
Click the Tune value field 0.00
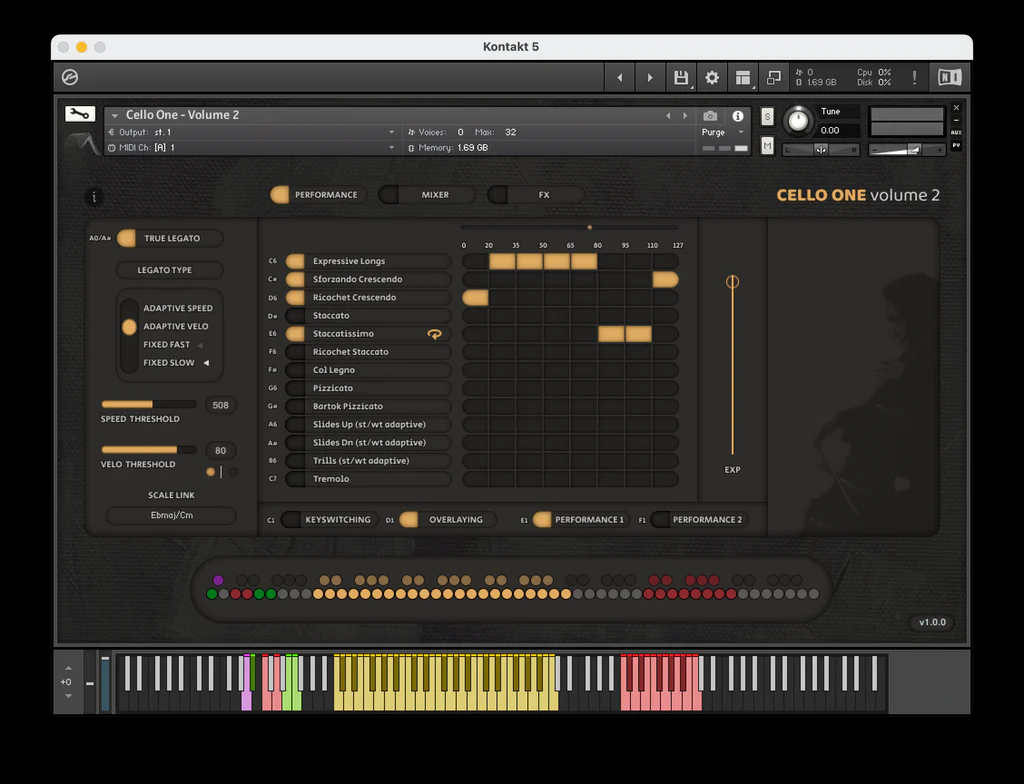(x=840, y=131)
